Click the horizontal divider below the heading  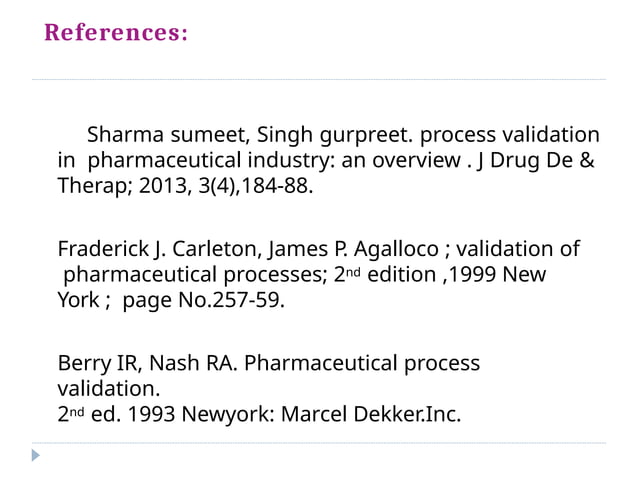tap(319, 79)
